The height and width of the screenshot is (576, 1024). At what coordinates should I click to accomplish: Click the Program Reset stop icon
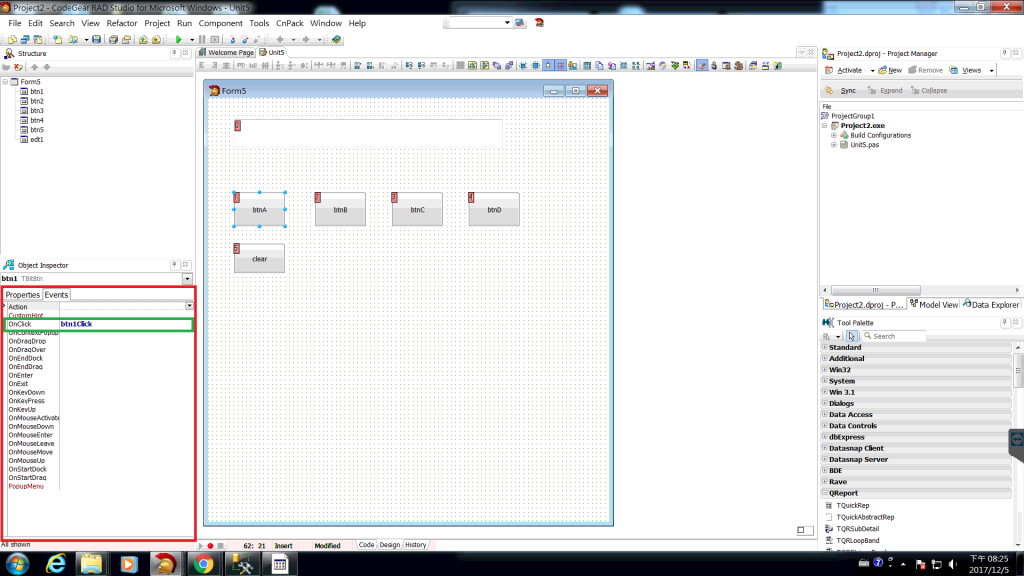coord(215,39)
